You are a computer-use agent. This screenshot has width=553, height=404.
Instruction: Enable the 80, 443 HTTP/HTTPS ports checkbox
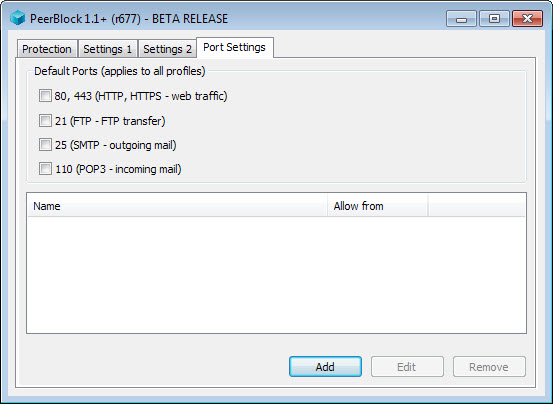tap(45, 96)
